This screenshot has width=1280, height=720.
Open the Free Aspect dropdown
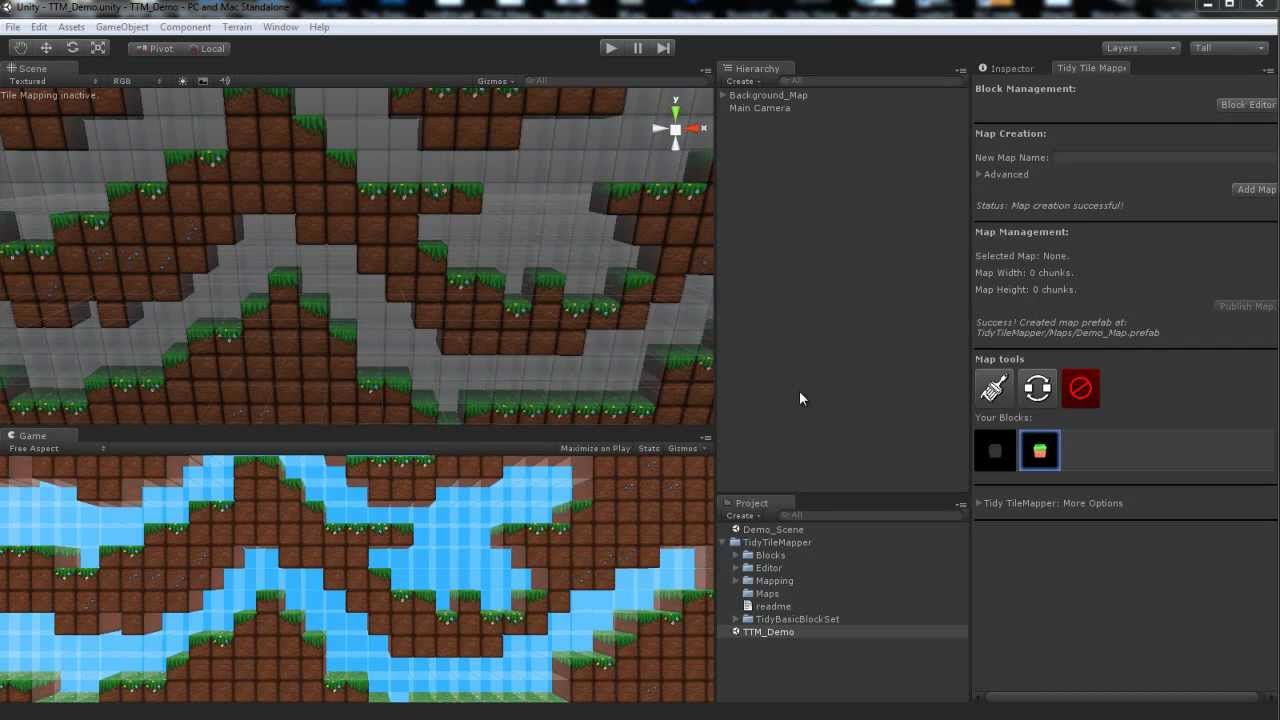pos(56,449)
